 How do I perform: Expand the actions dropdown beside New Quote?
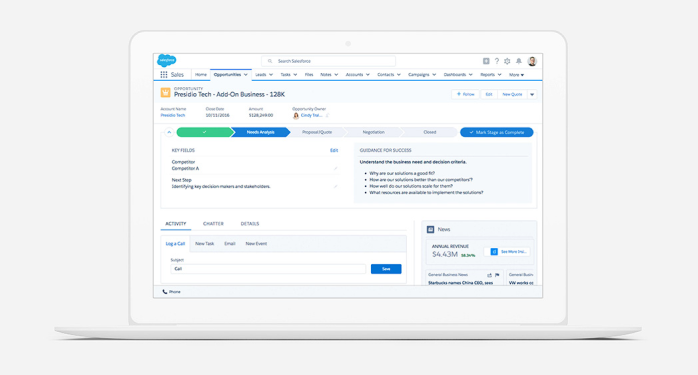pos(532,94)
